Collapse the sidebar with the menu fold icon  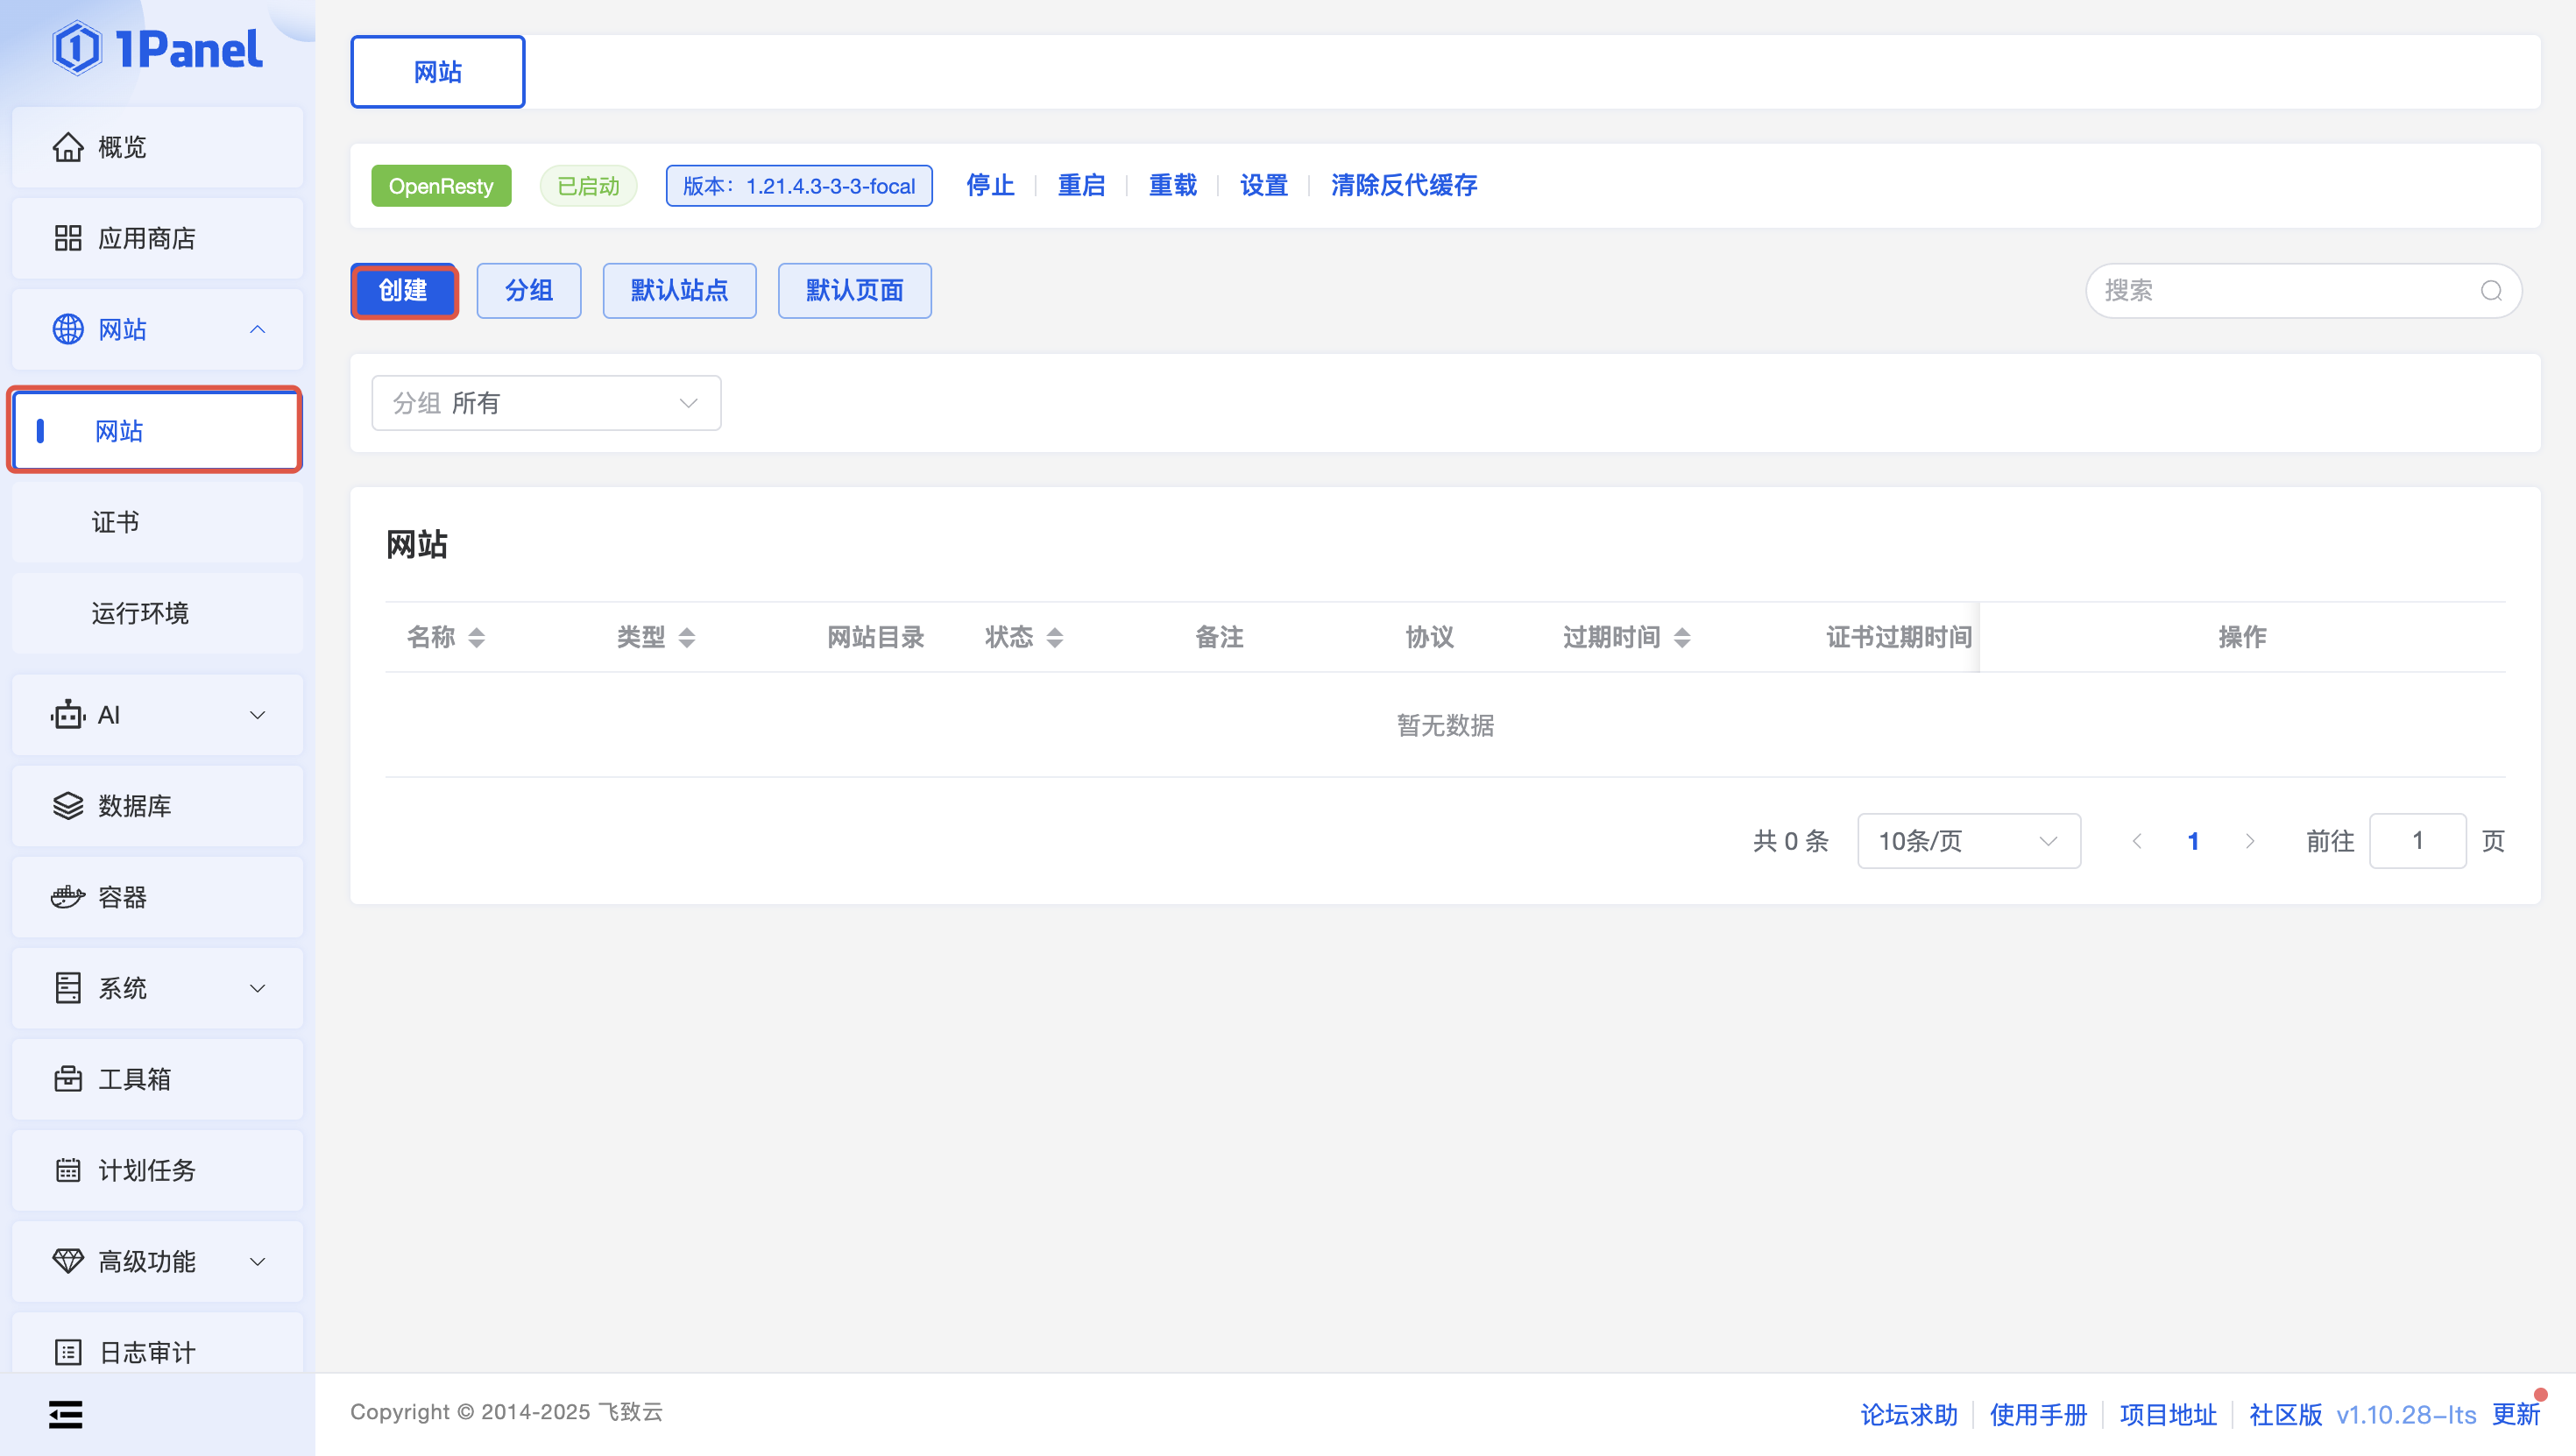click(66, 1414)
